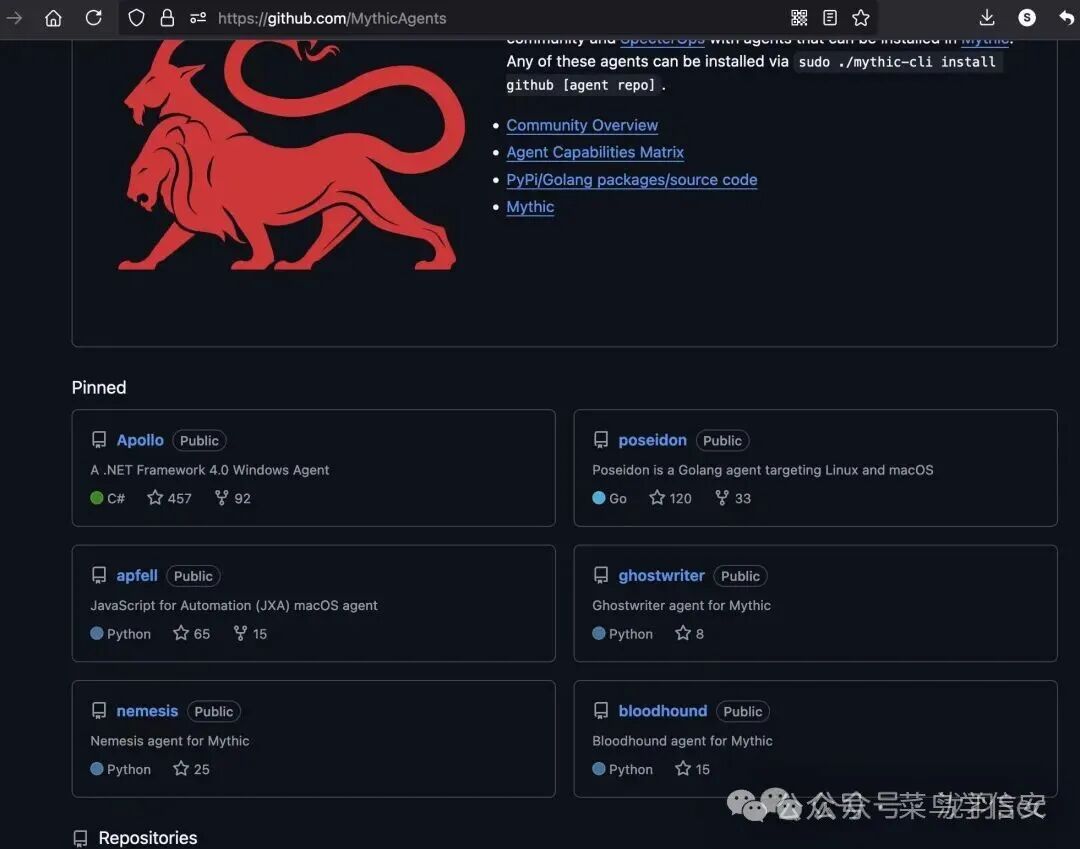Click the Home icon in the toolbar
Screen dimensions: 1080x849
(x=52, y=17)
